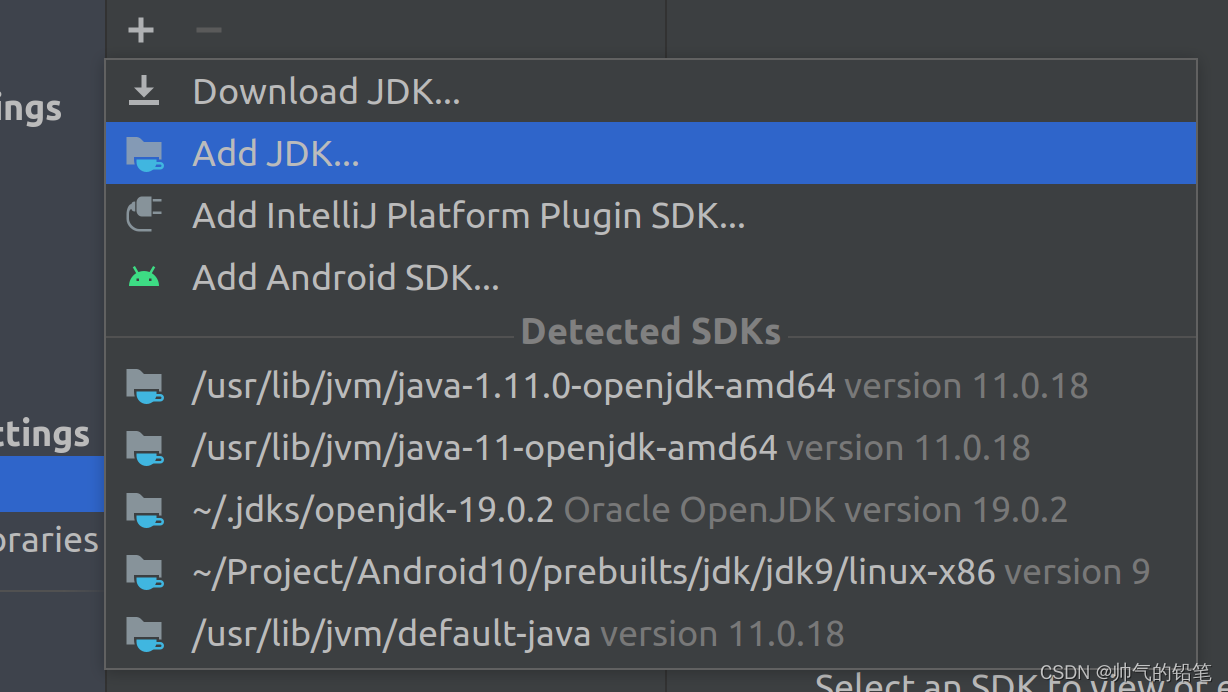1228x692 pixels.
Task: Click the plus button to add an SDK
Action: 140,29
